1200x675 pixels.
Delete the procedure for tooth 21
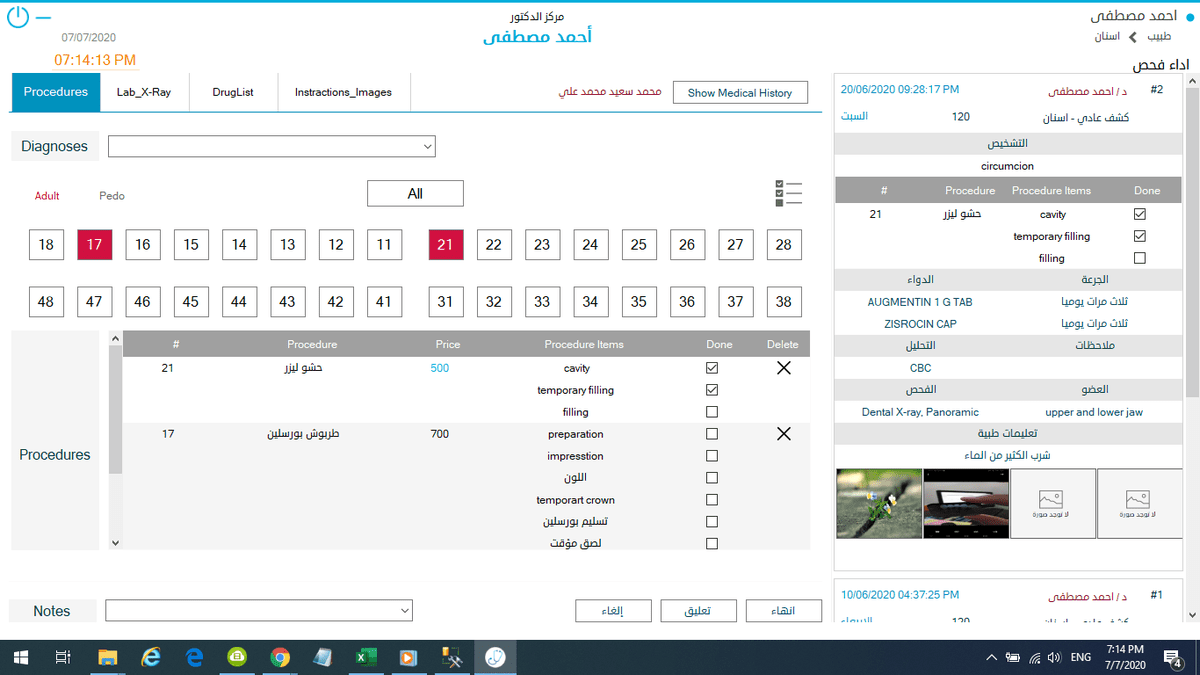click(783, 368)
